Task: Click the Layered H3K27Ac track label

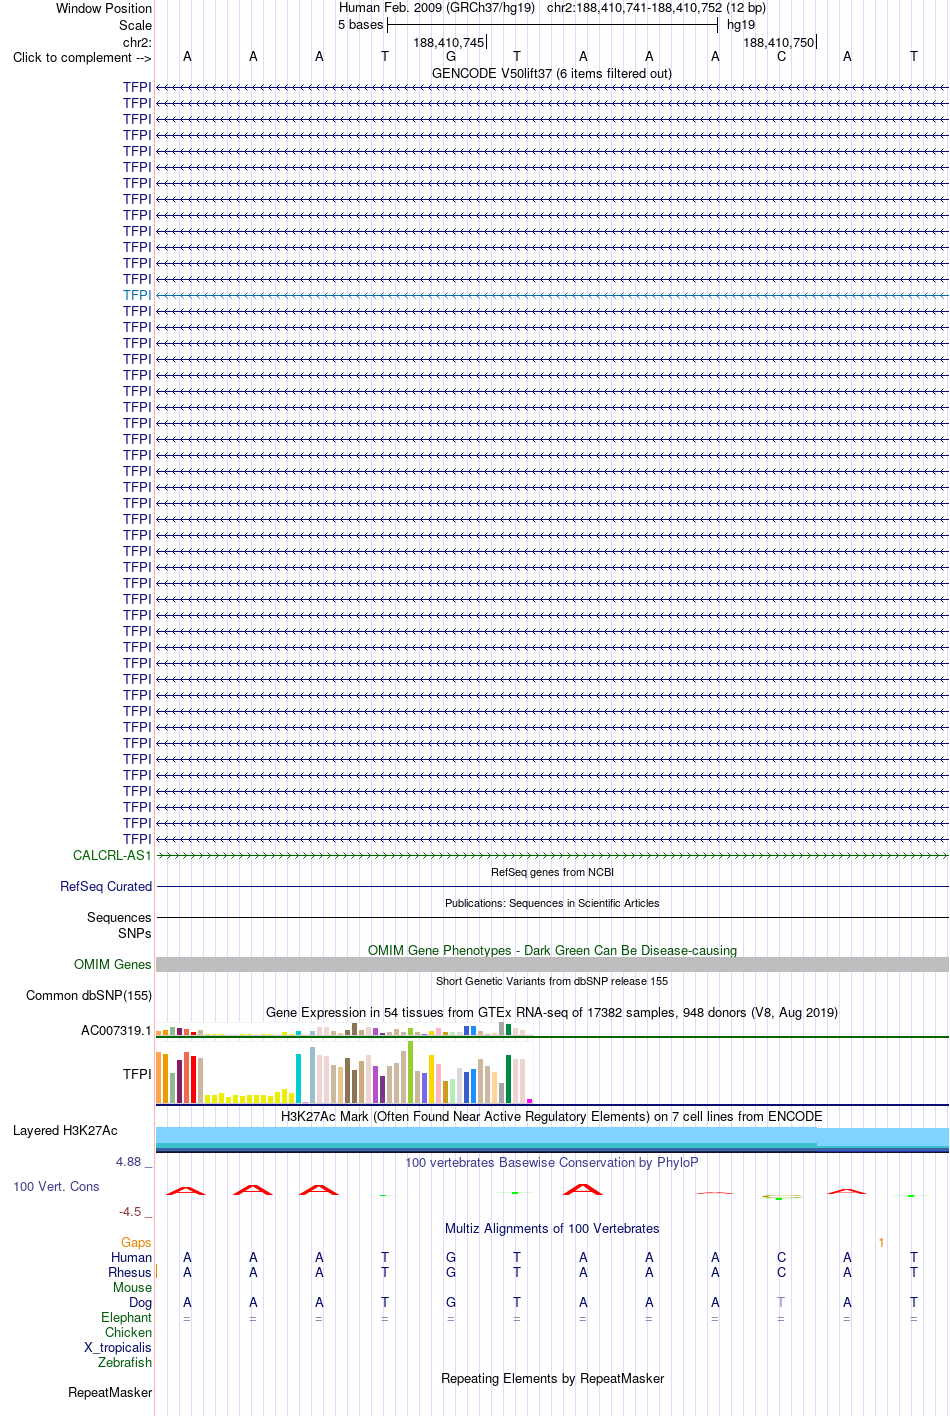Action: pyautogui.click(x=65, y=1130)
